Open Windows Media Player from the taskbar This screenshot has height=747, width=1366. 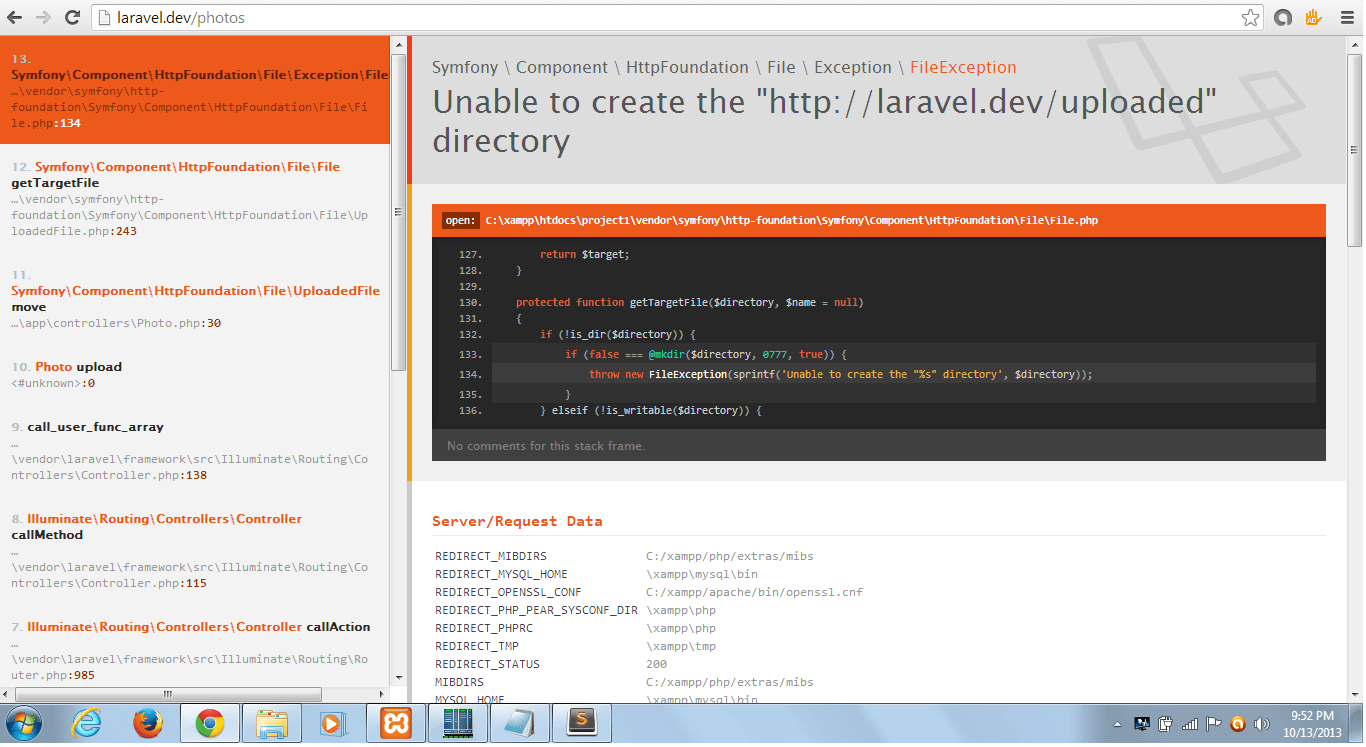(x=334, y=722)
